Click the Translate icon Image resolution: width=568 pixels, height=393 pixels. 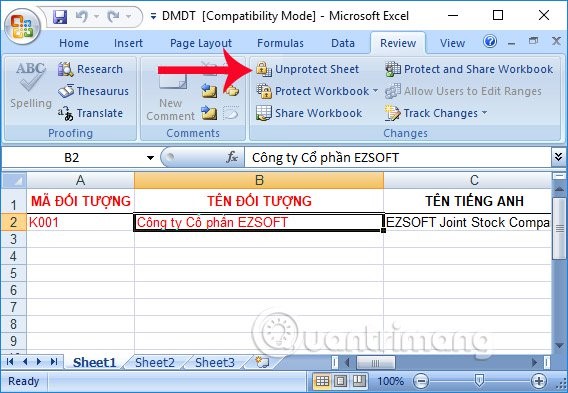pos(66,113)
